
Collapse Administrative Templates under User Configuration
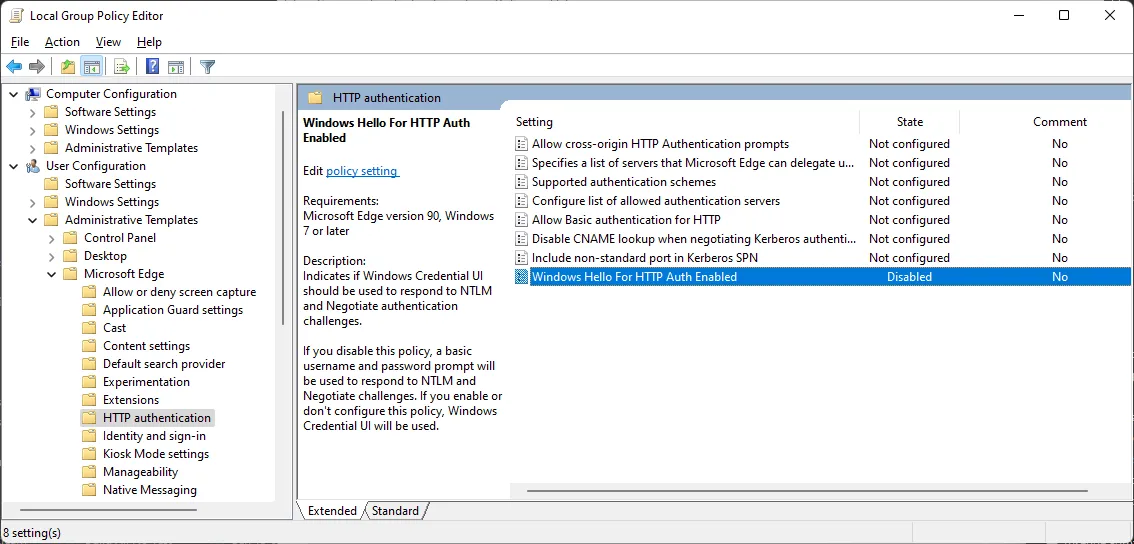coord(33,220)
